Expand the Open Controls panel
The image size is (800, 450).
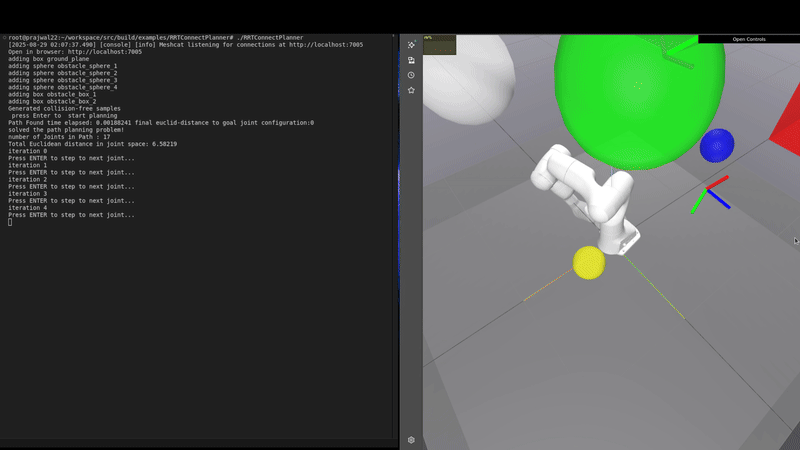749,39
